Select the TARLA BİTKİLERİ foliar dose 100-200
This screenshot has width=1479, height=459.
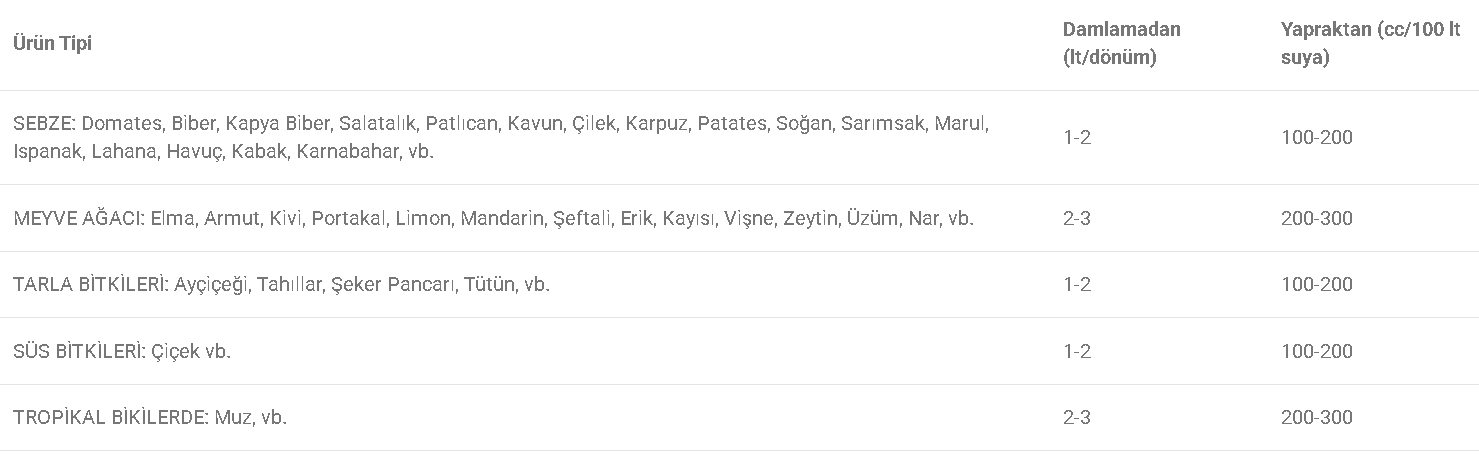(x=1316, y=284)
